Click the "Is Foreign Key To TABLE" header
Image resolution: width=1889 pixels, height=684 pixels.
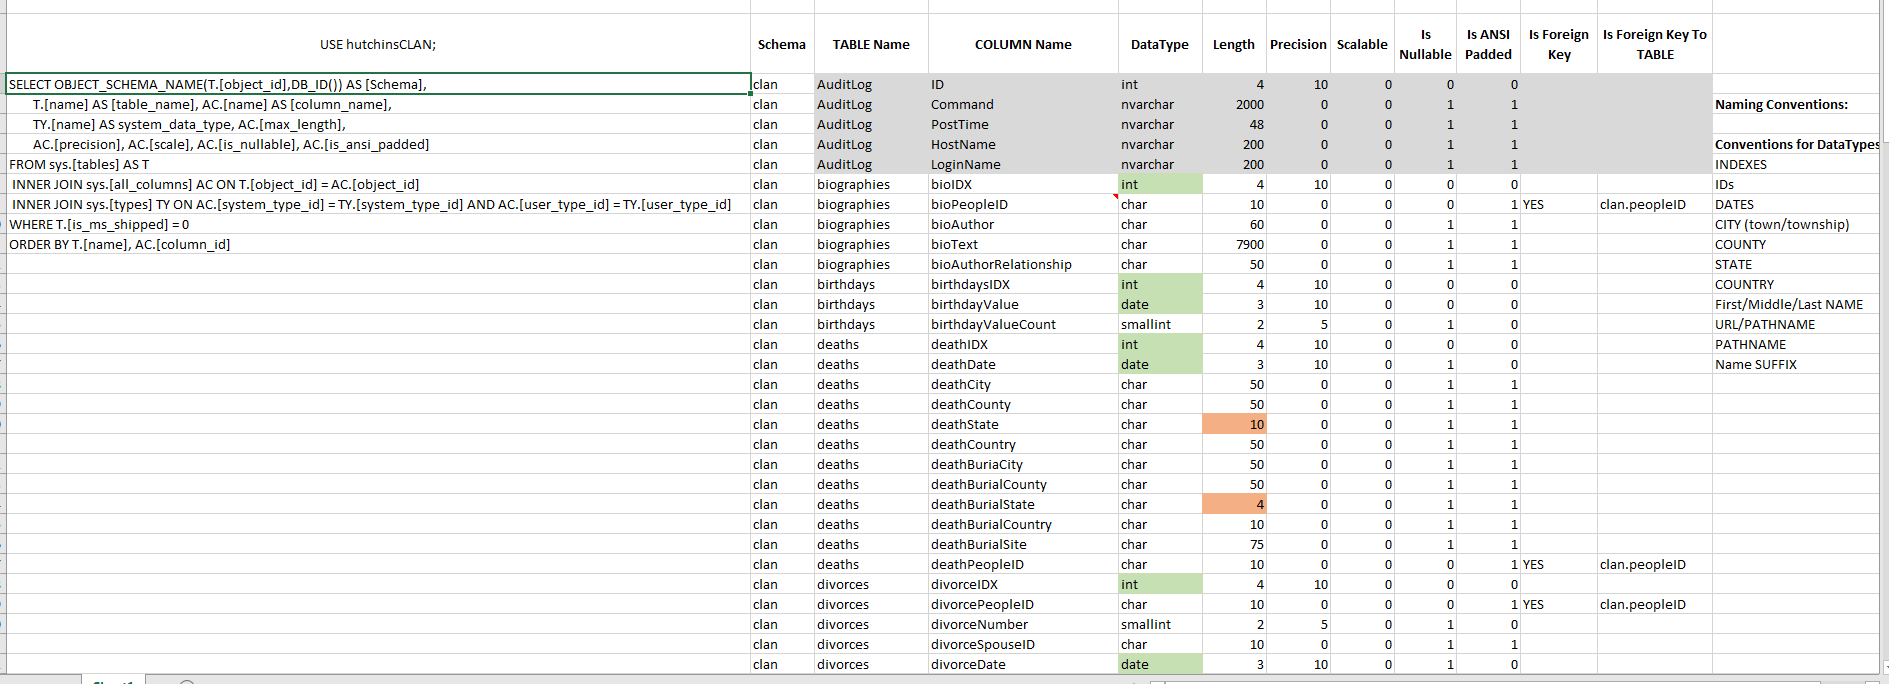tap(1654, 45)
